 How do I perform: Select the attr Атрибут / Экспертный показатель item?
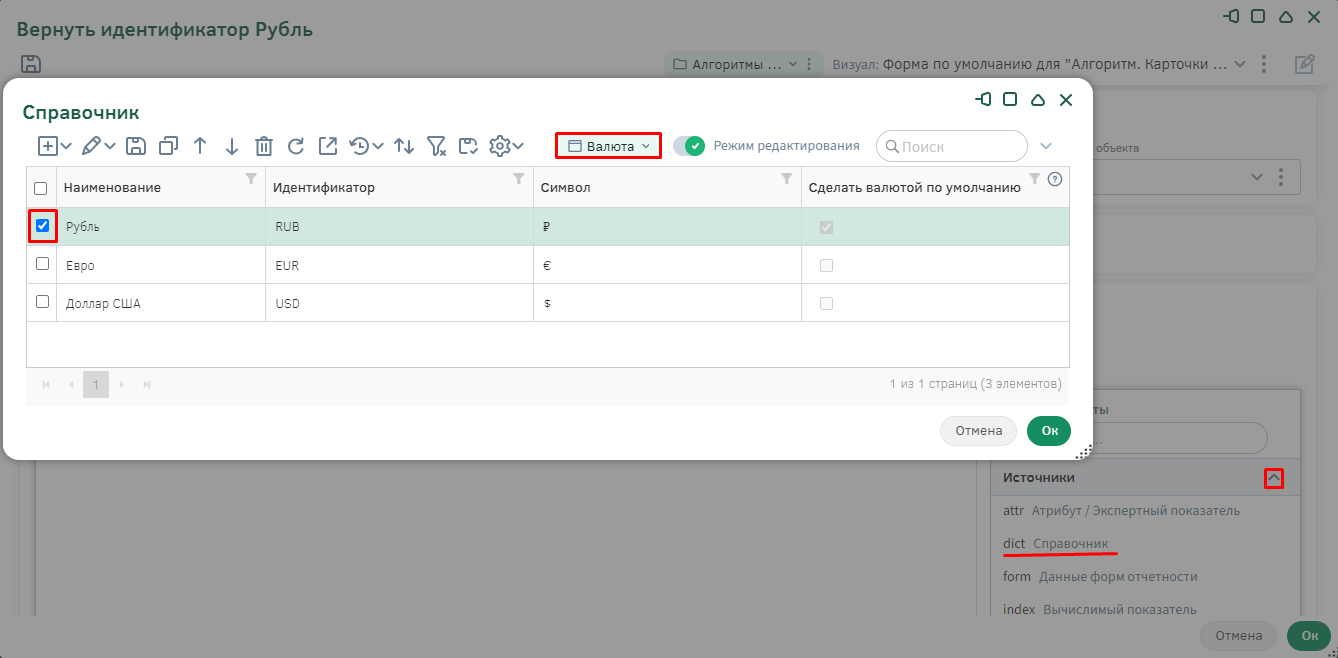[1121, 511]
